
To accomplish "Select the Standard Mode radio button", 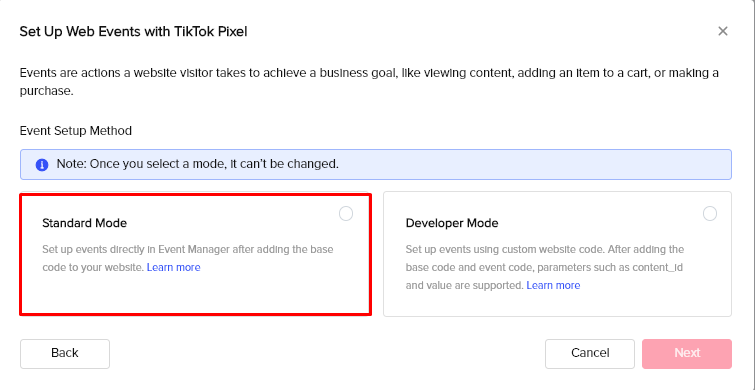I will tap(346, 213).
